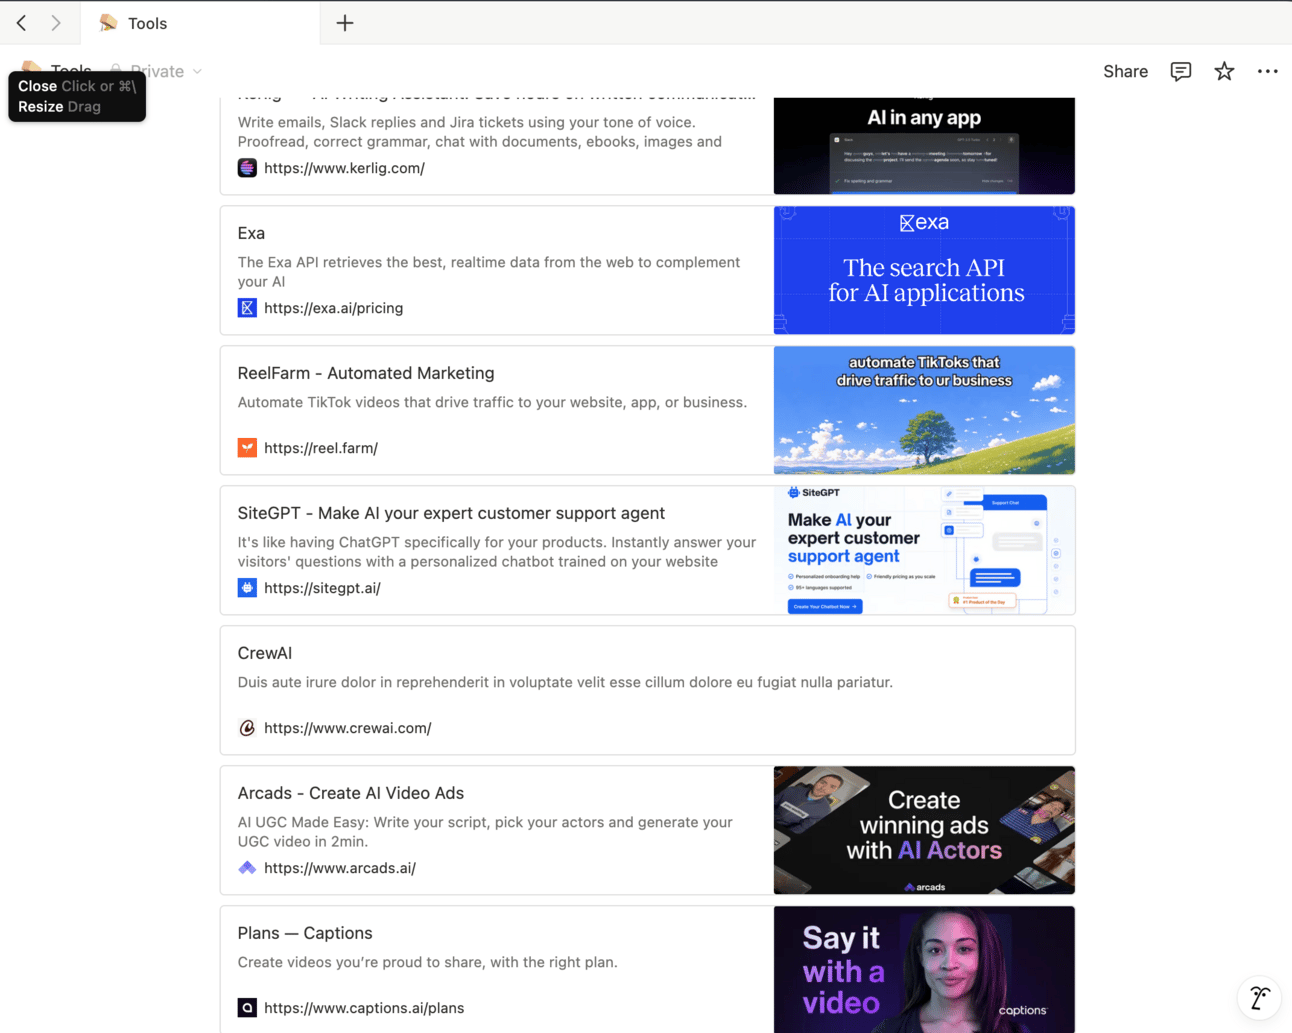Click the Captions black favicon

click(x=247, y=1008)
